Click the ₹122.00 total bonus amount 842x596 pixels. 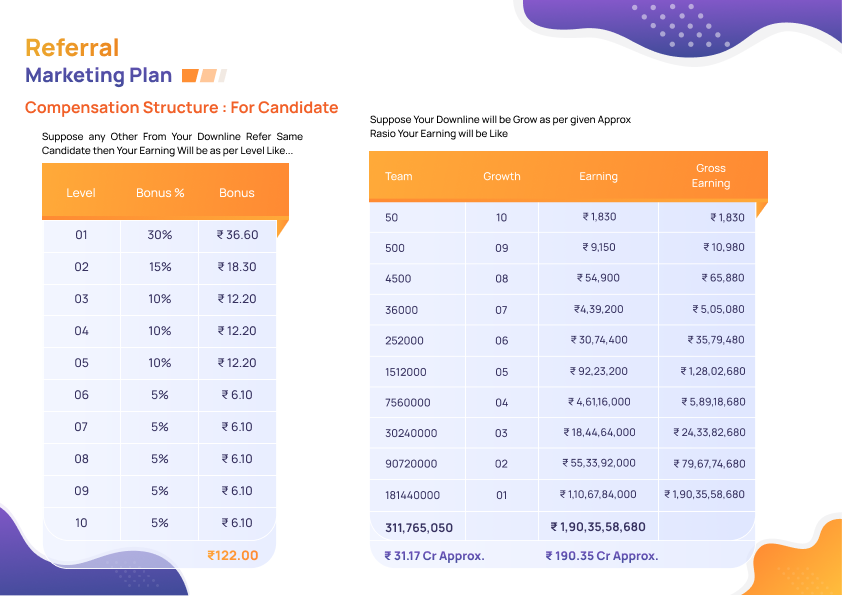pyautogui.click(x=233, y=555)
